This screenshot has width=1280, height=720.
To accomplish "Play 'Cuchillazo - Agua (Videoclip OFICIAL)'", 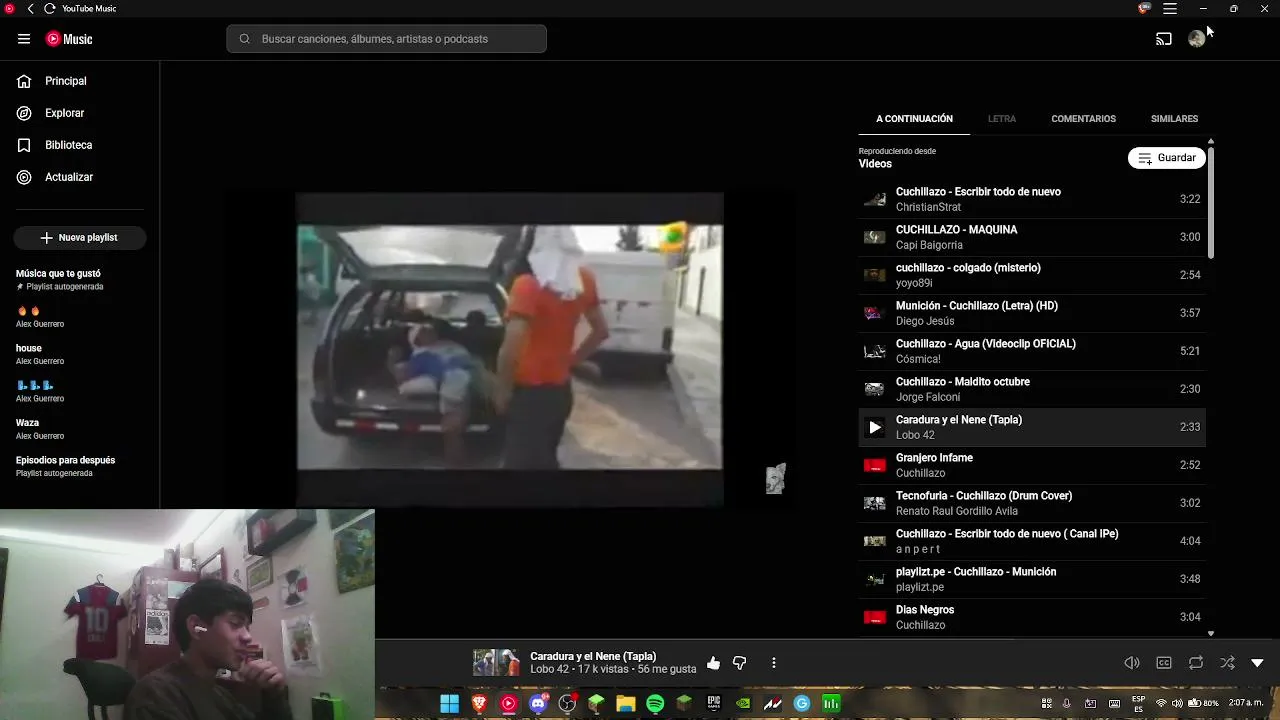I will pyautogui.click(x=1032, y=351).
